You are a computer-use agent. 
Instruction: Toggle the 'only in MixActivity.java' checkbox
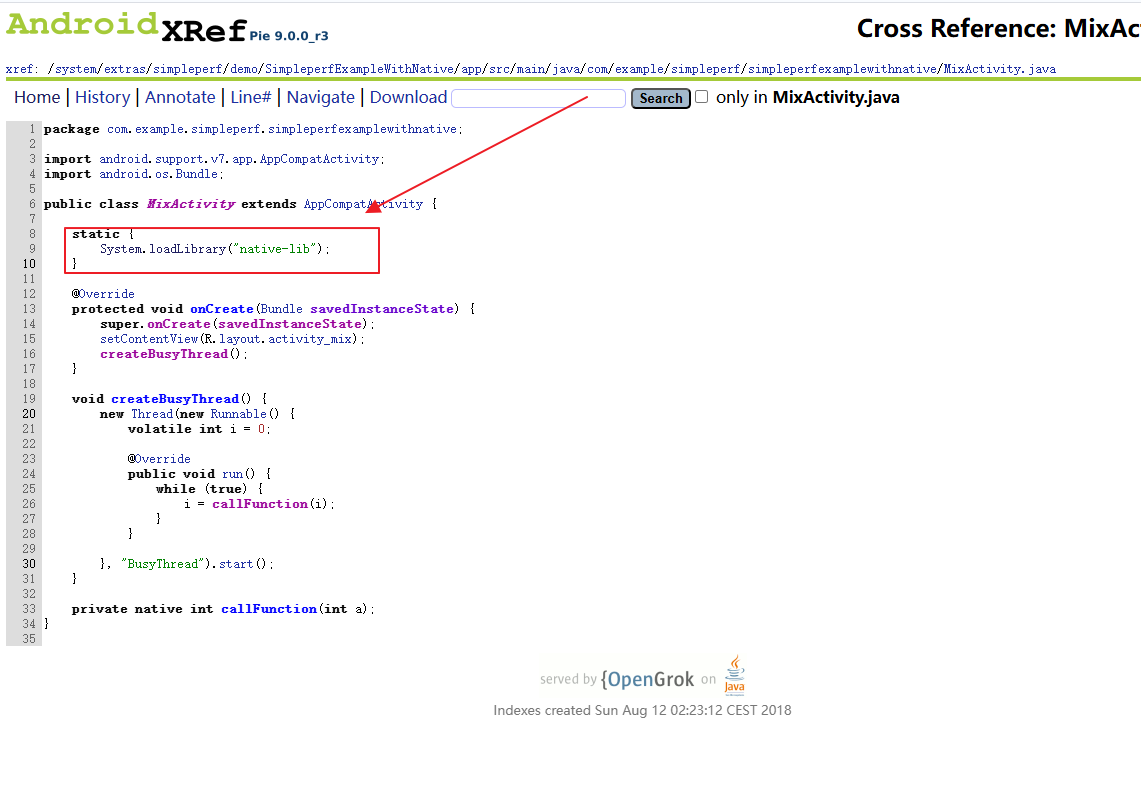pyautogui.click(x=701, y=97)
